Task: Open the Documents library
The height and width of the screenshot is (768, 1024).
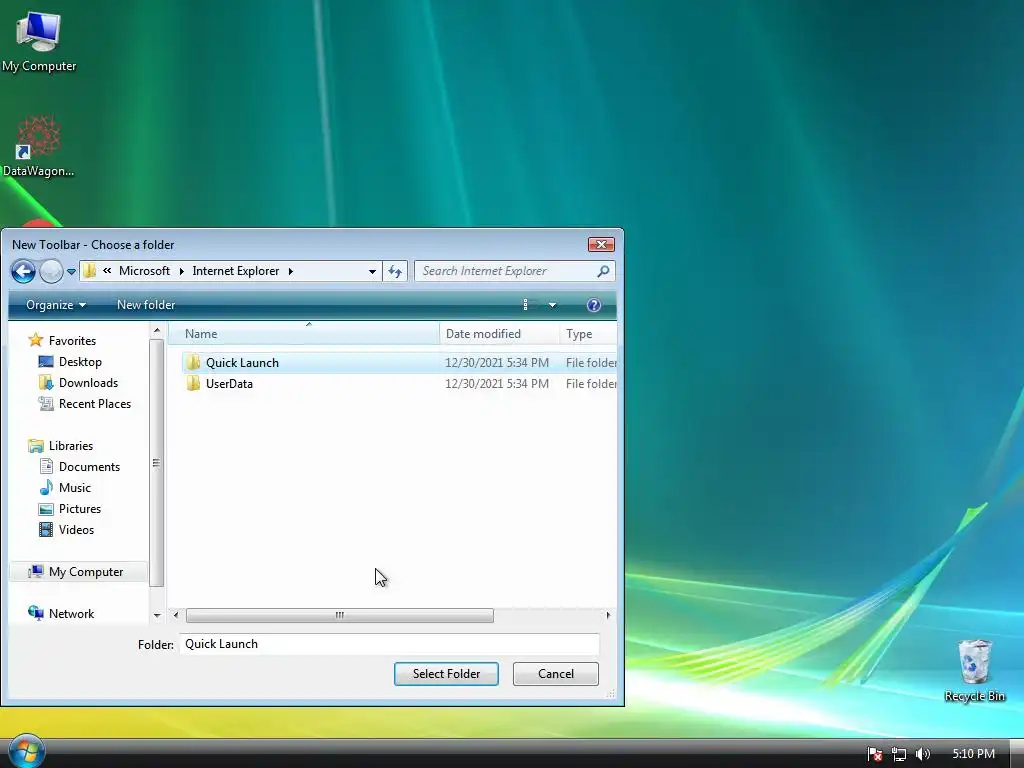Action: coord(89,467)
